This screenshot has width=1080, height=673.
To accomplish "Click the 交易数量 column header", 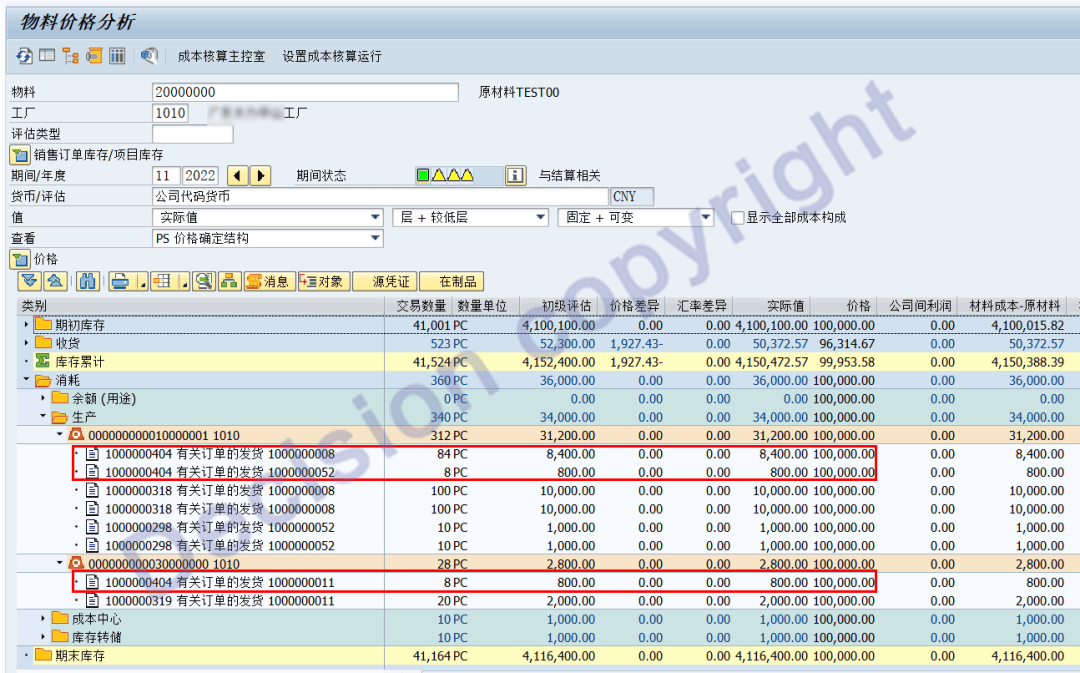I will click(x=418, y=306).
